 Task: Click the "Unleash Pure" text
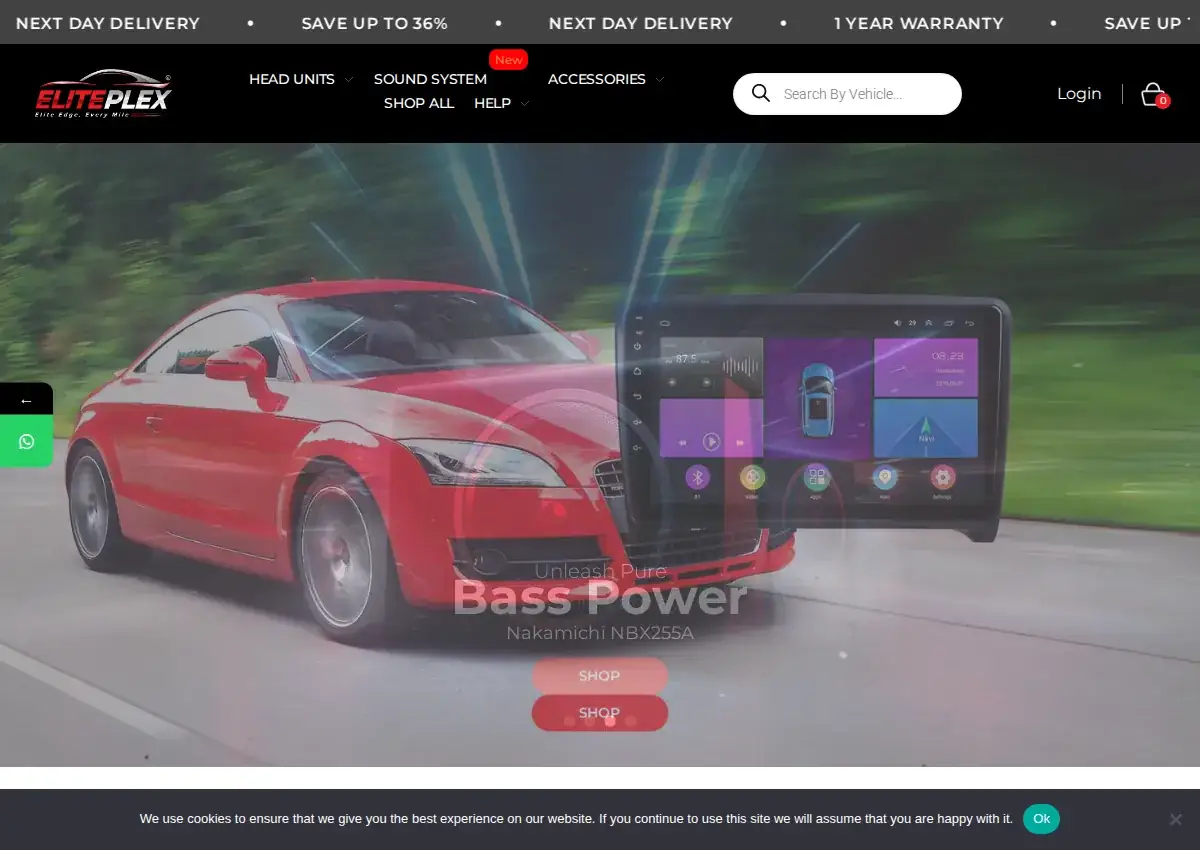[600, 571]
